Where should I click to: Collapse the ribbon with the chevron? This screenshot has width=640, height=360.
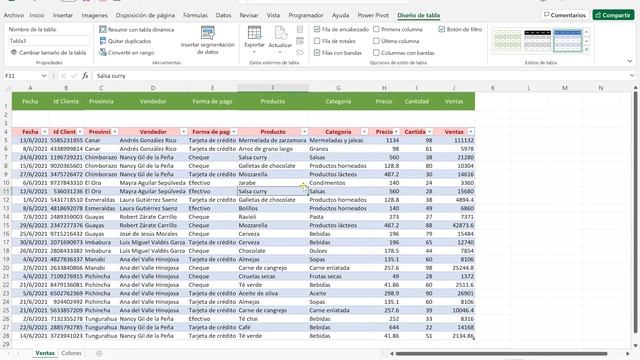tap(630, 61)
